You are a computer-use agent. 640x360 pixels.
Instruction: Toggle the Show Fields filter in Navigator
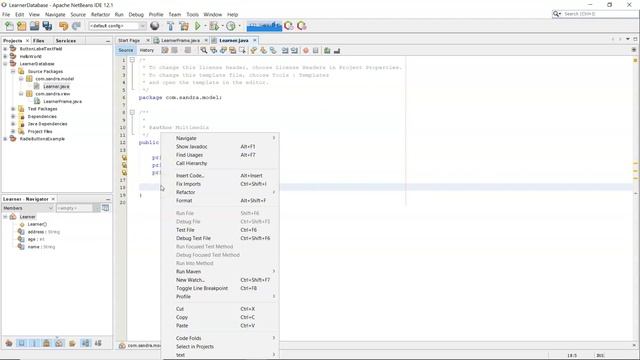click(x=21, y=343)
